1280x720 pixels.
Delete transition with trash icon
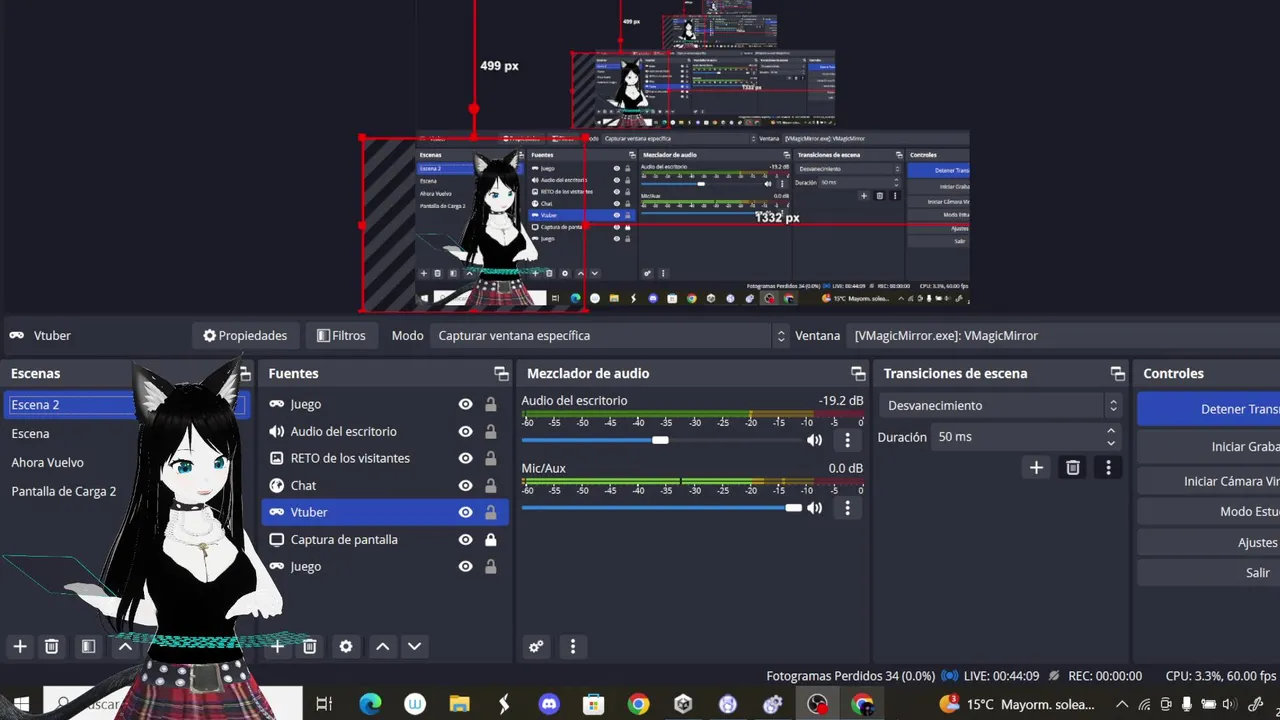click(1073, 467)
